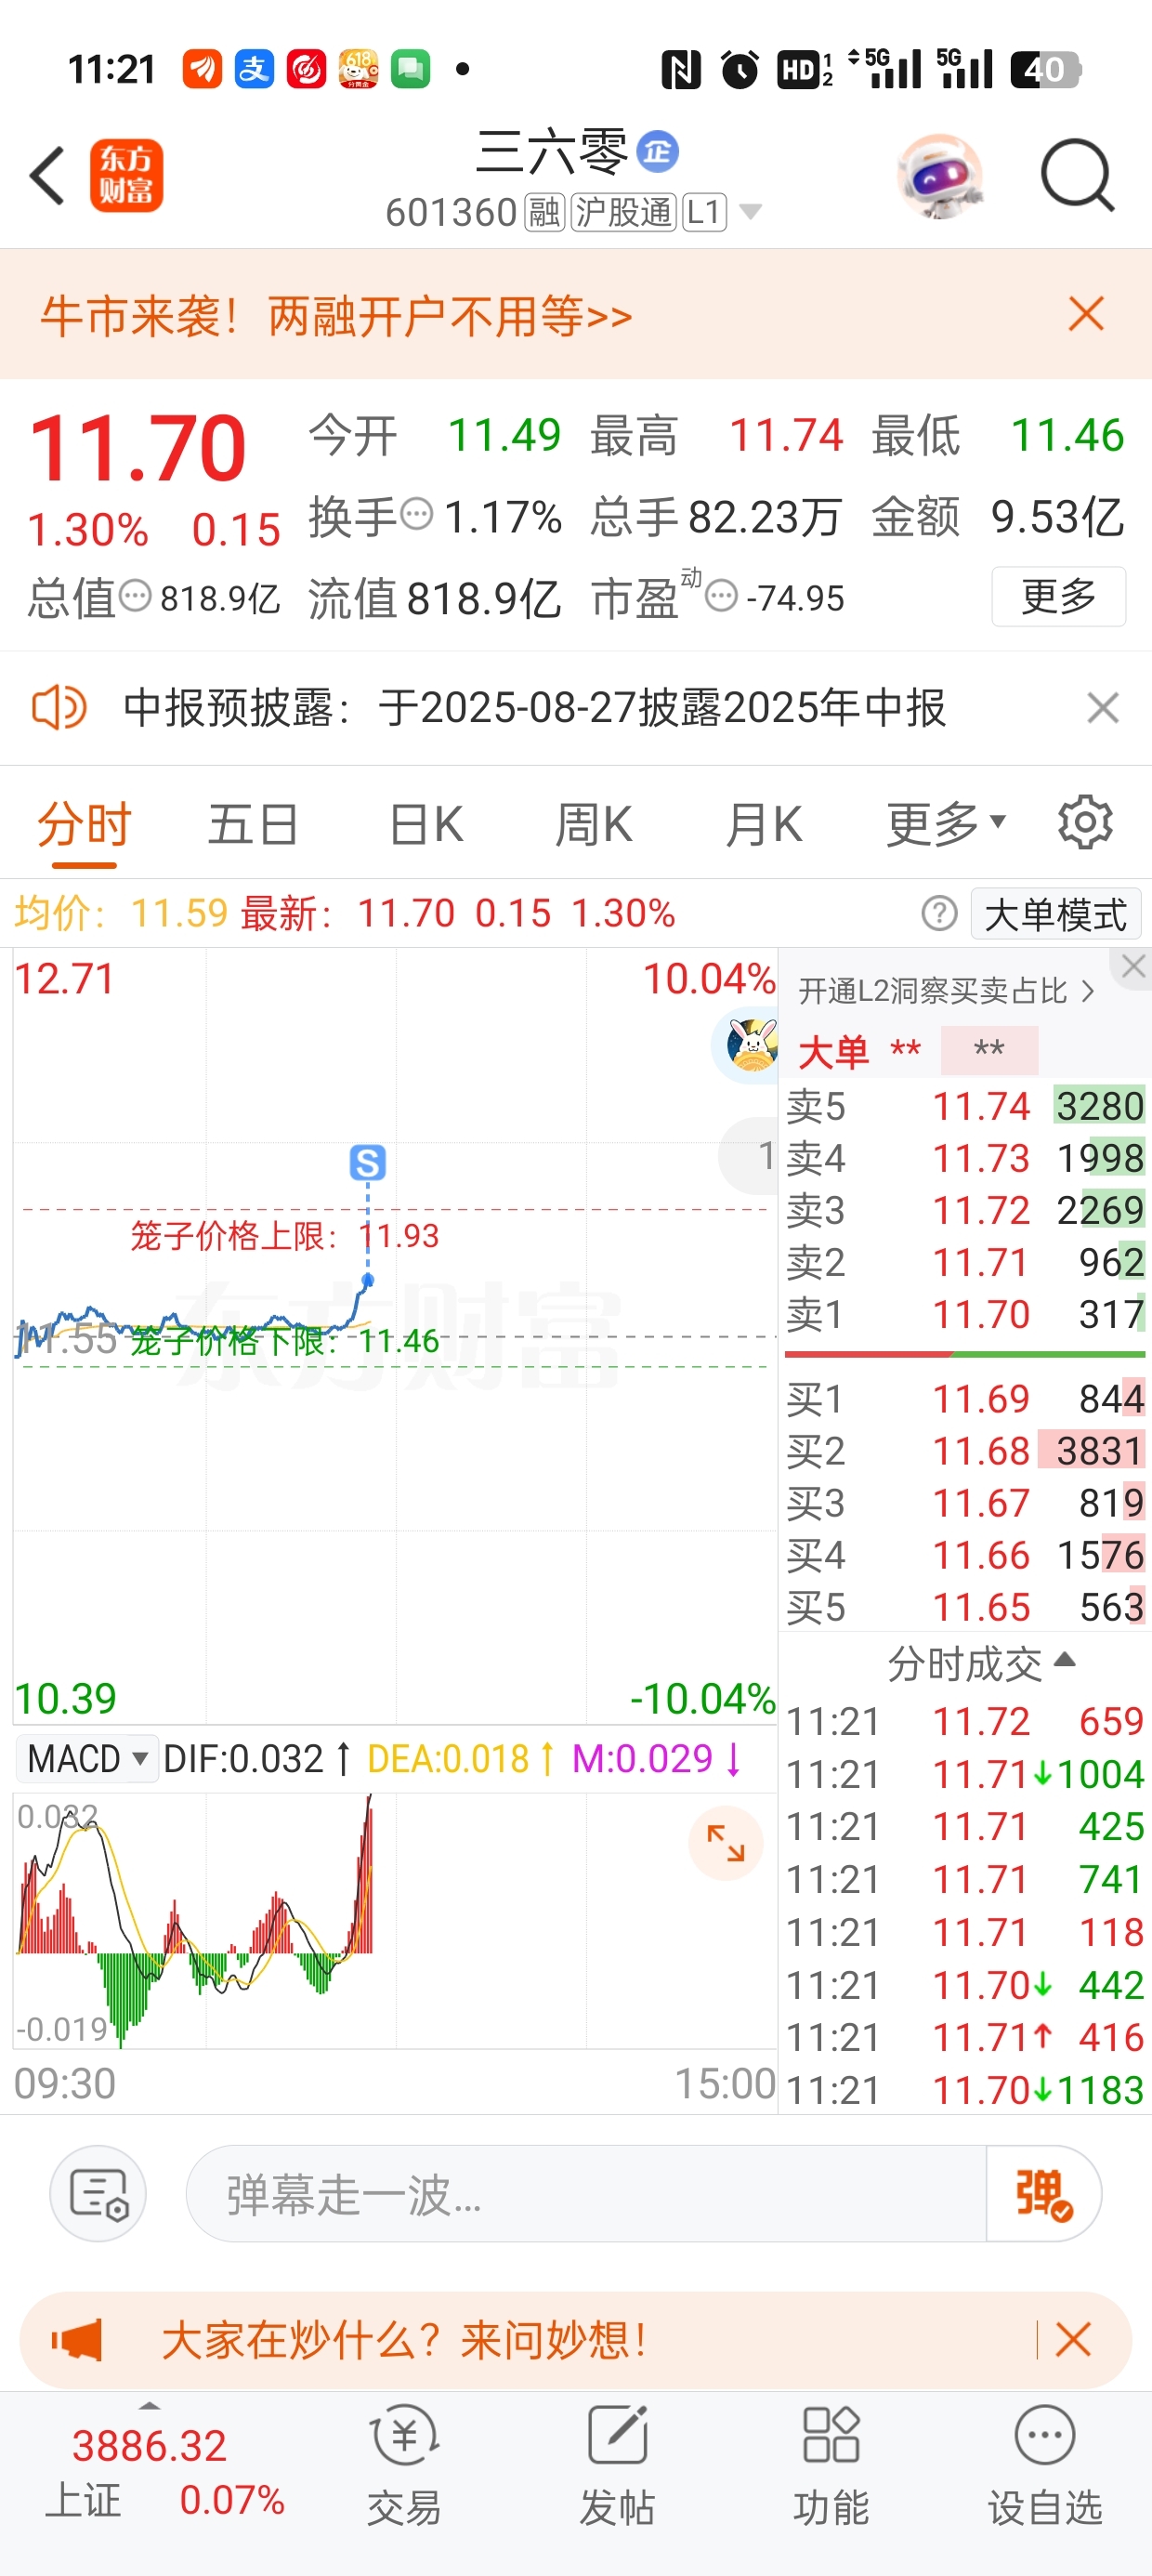The height and width of the screenshot is (2576, 1152).
Task: Open 更多 quote details button
Action: 1059,597
